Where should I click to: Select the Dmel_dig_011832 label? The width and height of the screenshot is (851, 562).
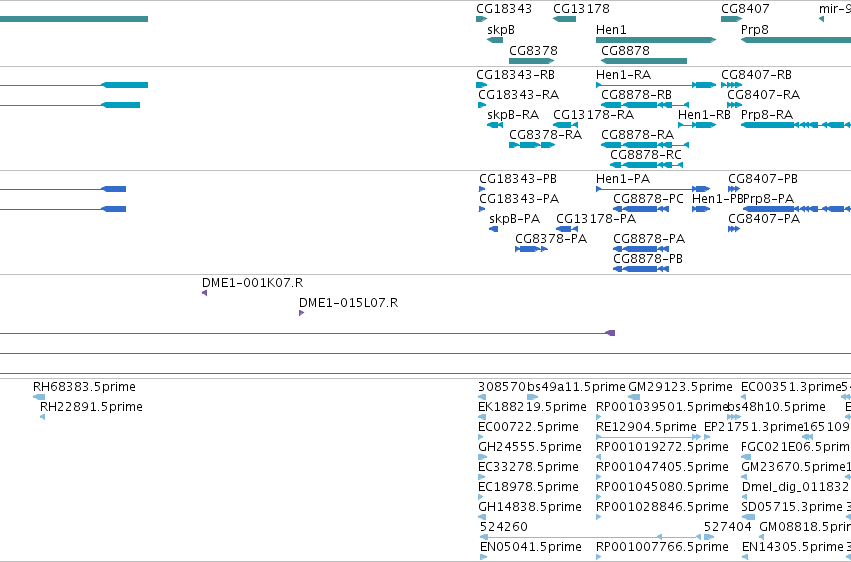(795, 487)
